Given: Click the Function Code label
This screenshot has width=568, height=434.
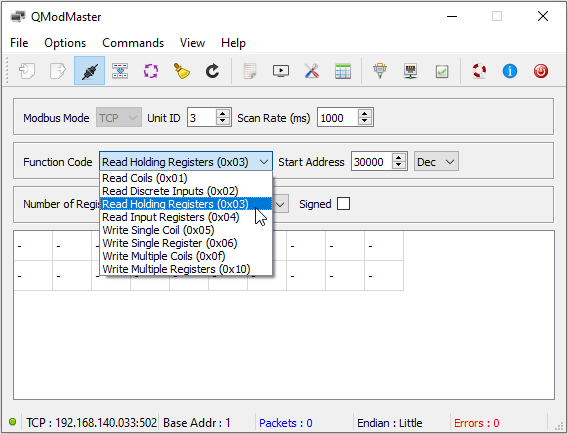Looking at the screenshot, I should 58,162.
